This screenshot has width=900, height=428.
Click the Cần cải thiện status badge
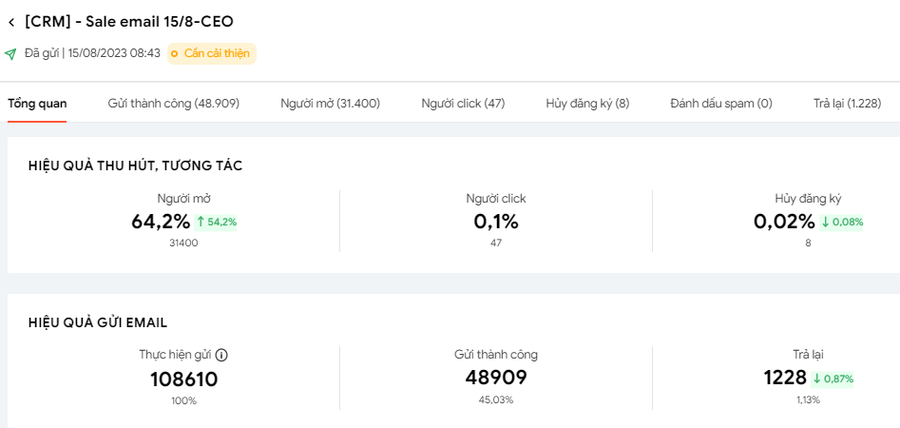point(212,54)
